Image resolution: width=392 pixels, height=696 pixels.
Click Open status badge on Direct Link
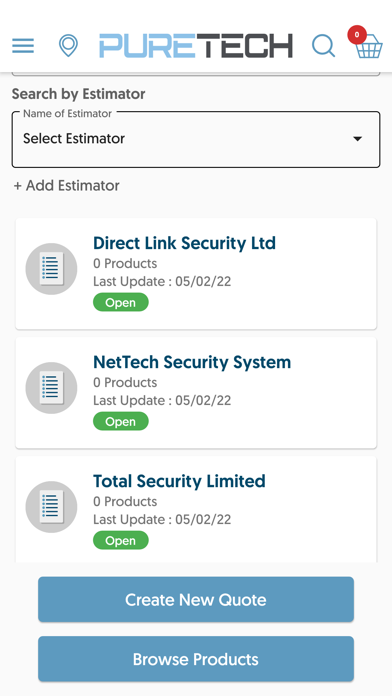pyautogui.click(x=121, y=302)
